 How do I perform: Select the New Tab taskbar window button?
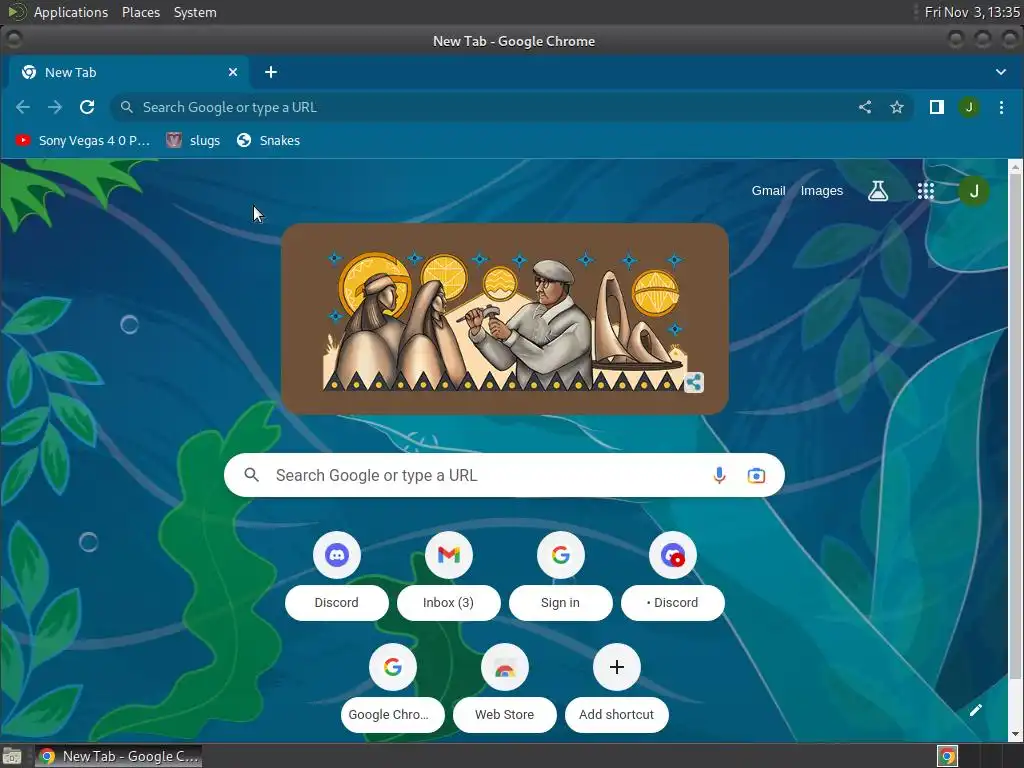pyautogui.click(x=118, y=756)
